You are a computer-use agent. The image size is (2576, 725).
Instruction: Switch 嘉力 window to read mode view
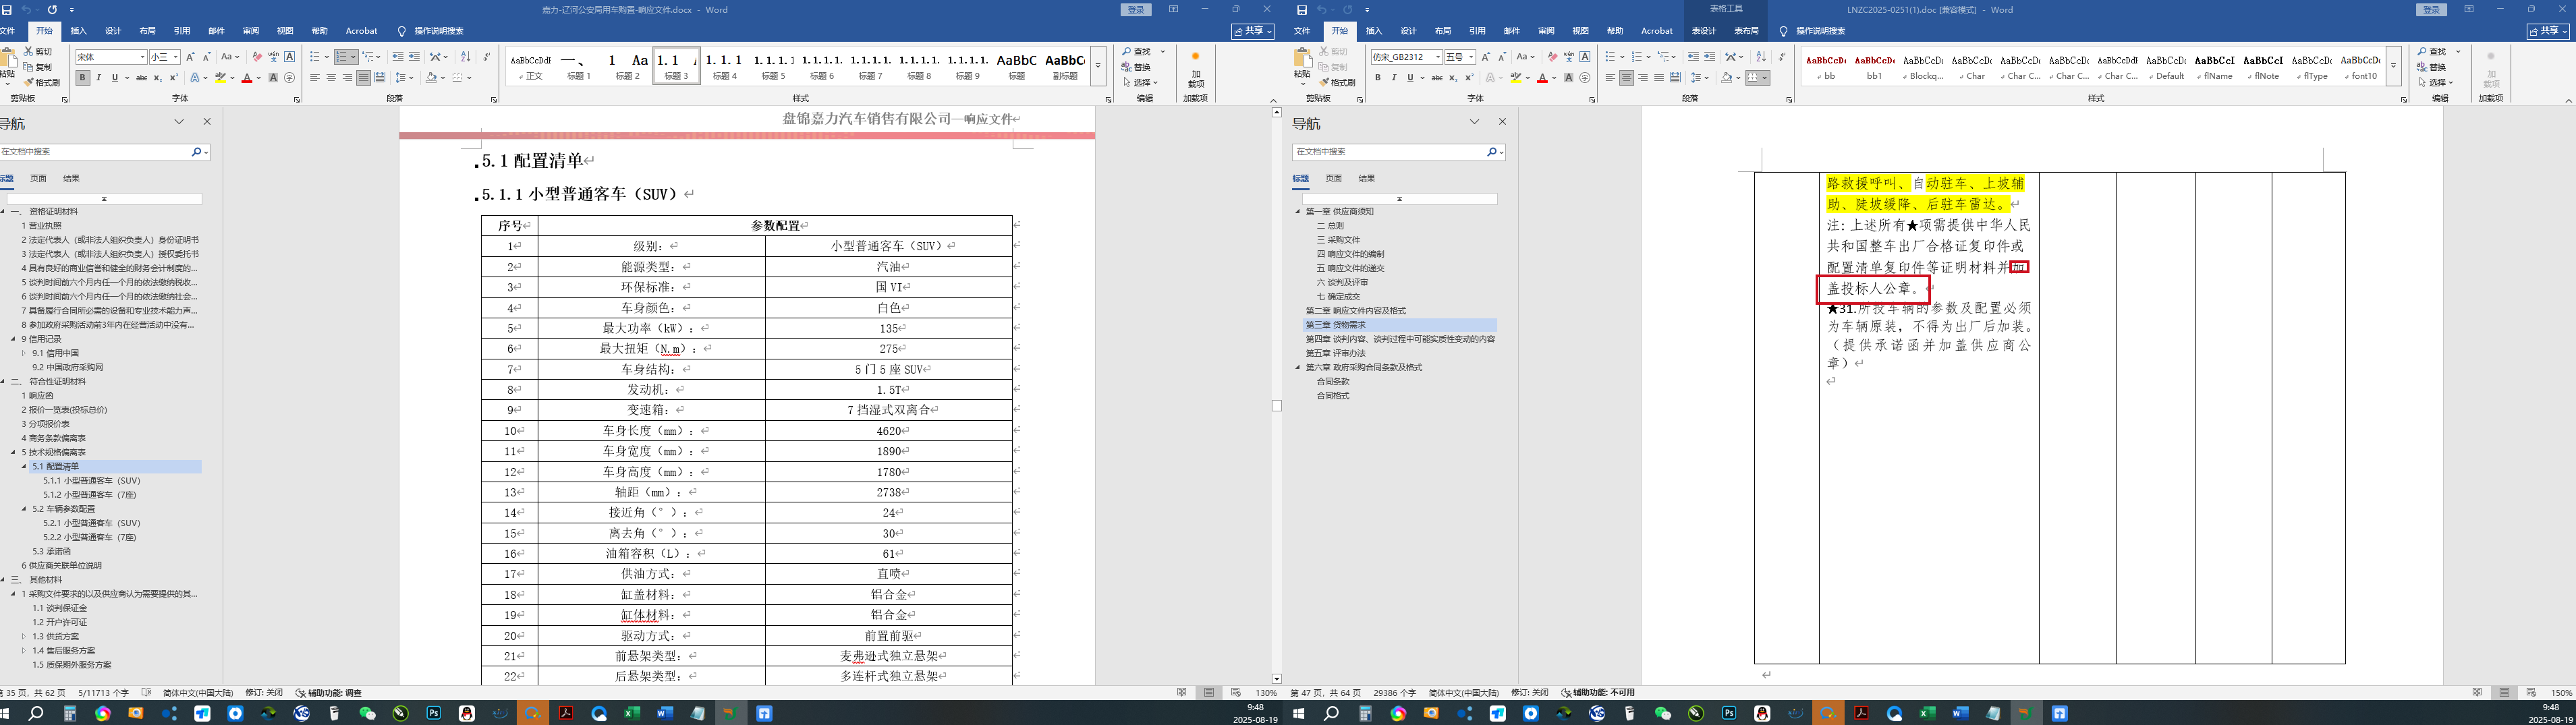pyautogui.click(x=1182, y=692)
